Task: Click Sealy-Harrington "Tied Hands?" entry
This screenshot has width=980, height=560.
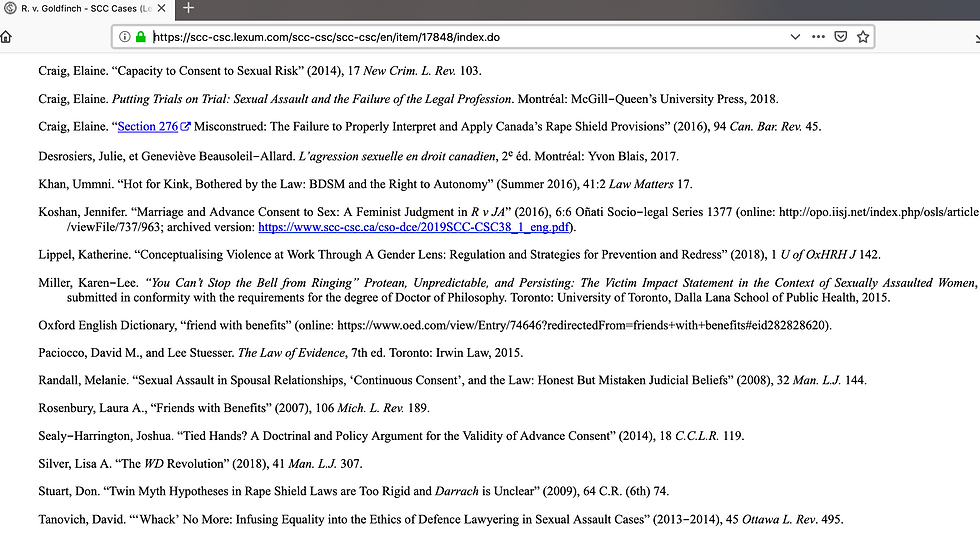Action: coord(391,436)
